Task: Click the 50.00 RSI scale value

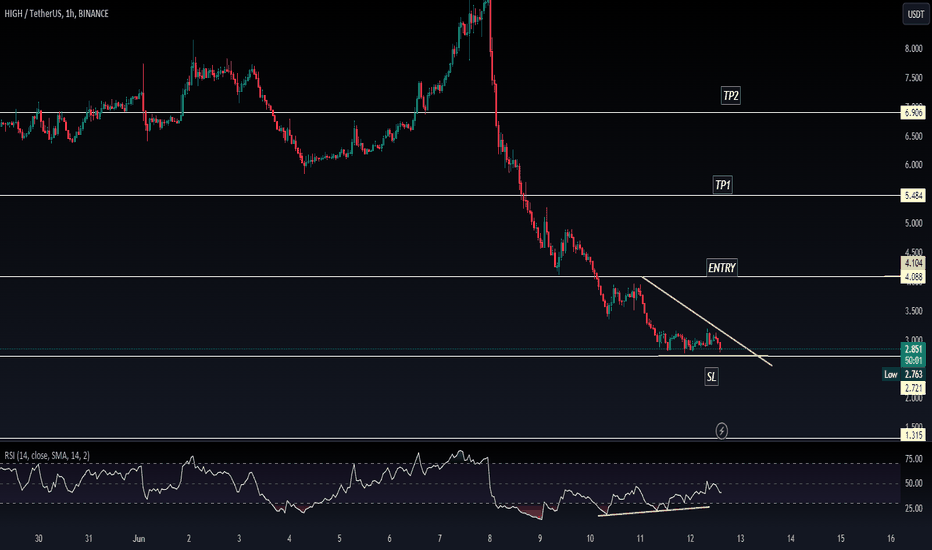Action: pos(914,483)
